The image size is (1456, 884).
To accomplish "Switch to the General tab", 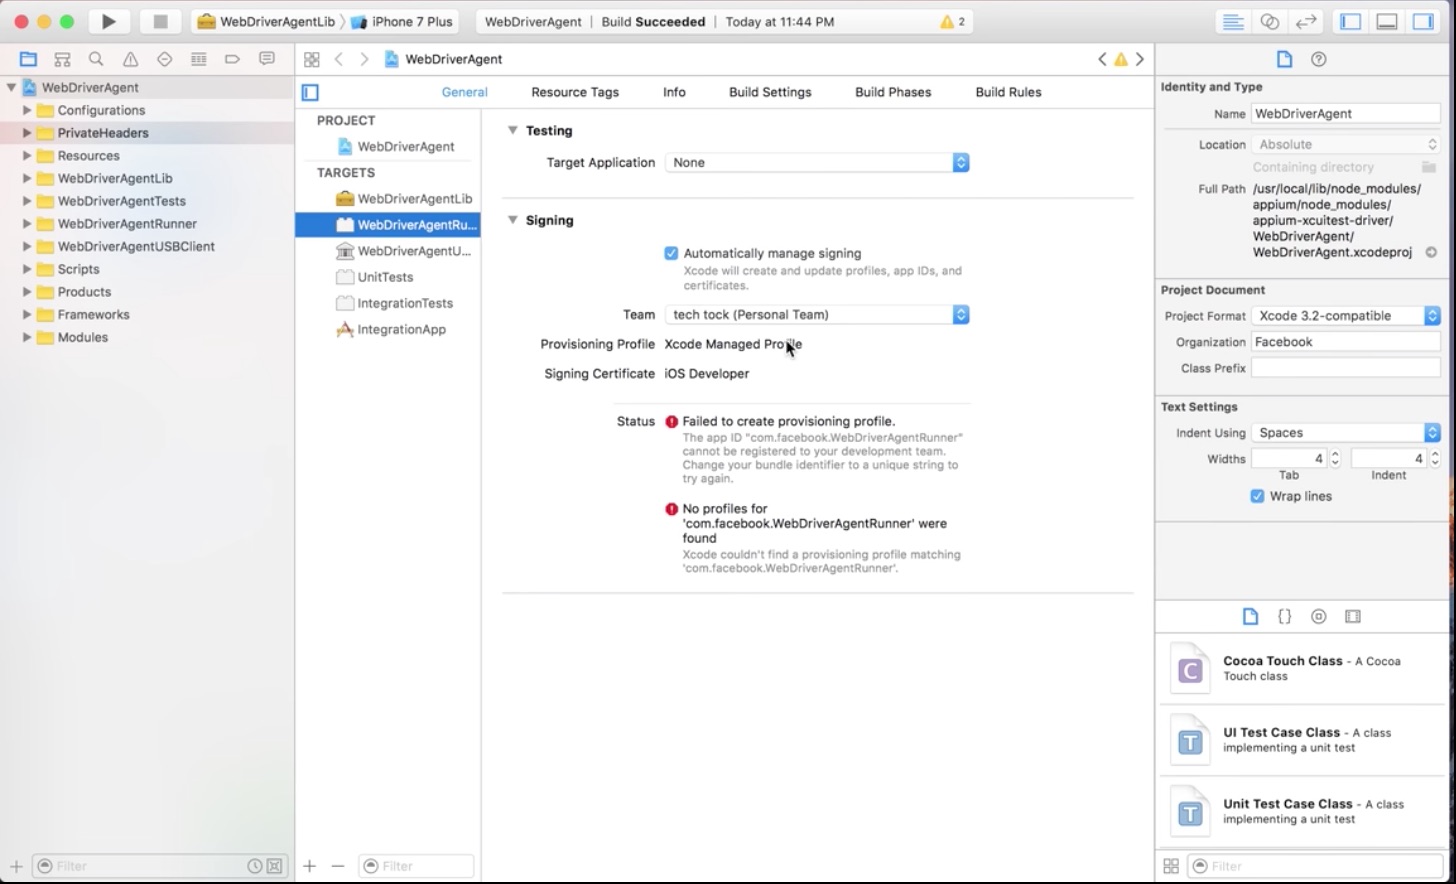I will pos(464,92).
